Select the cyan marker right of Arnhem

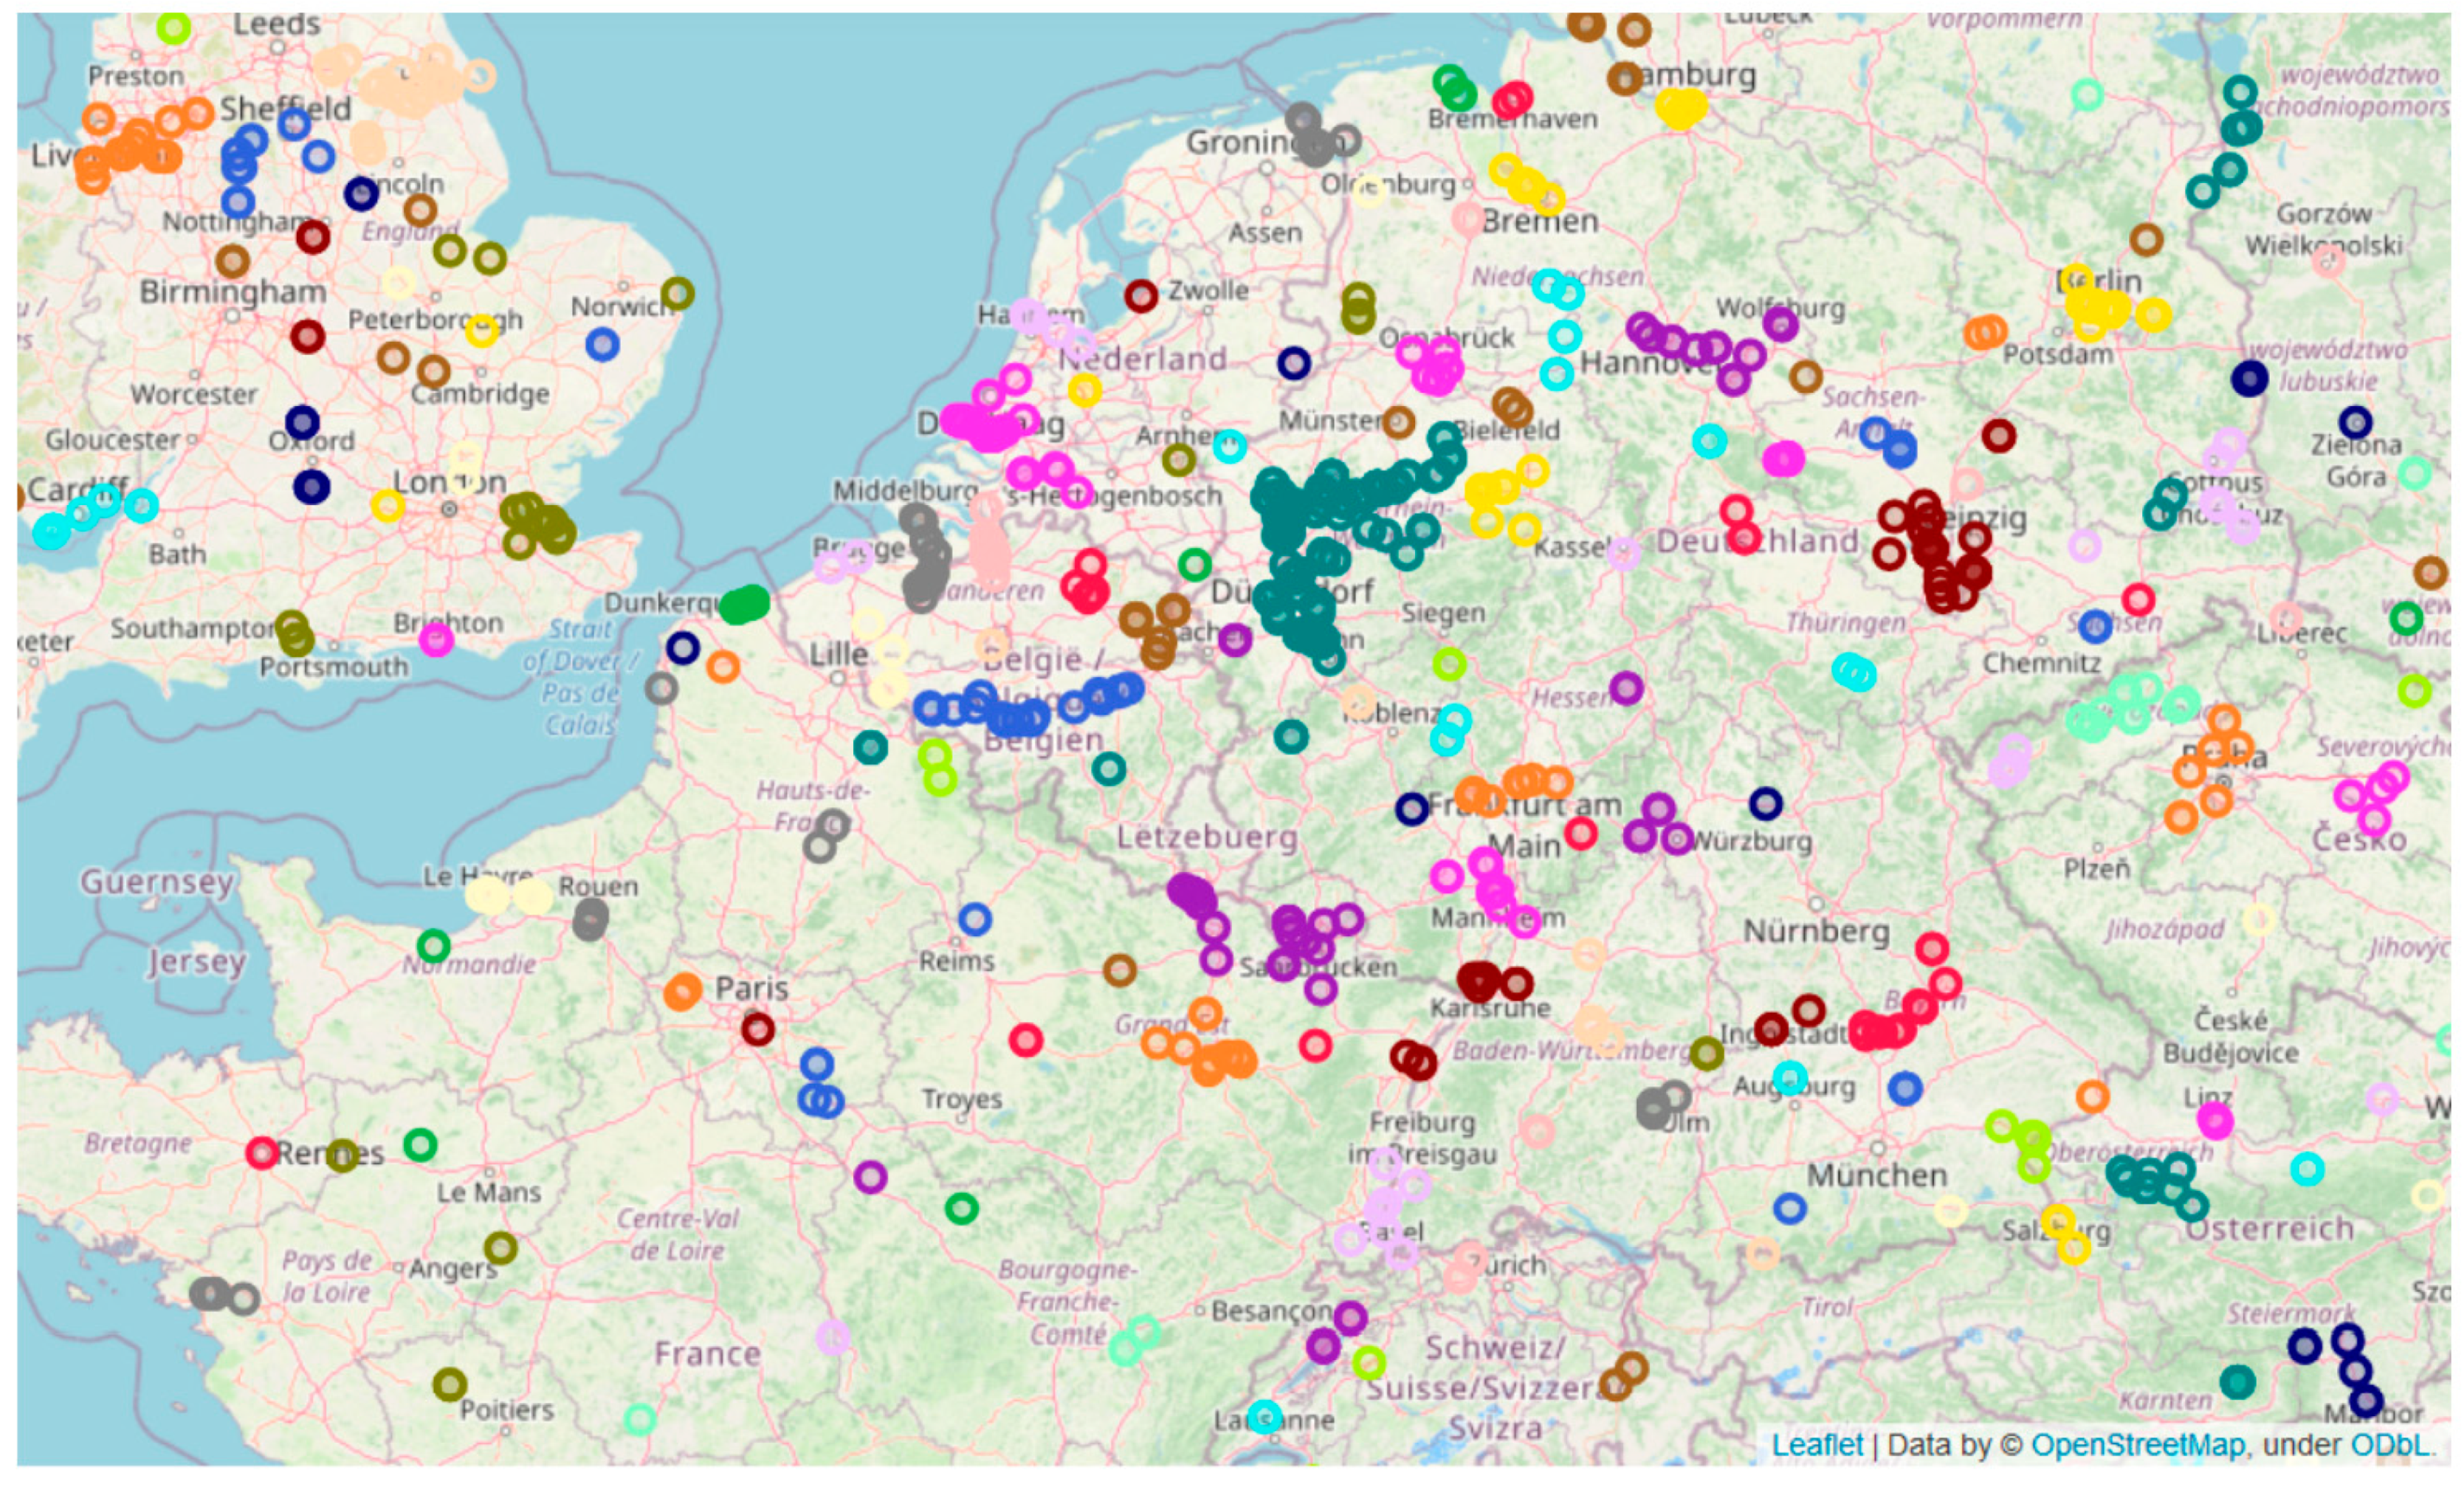[1230, 446]
